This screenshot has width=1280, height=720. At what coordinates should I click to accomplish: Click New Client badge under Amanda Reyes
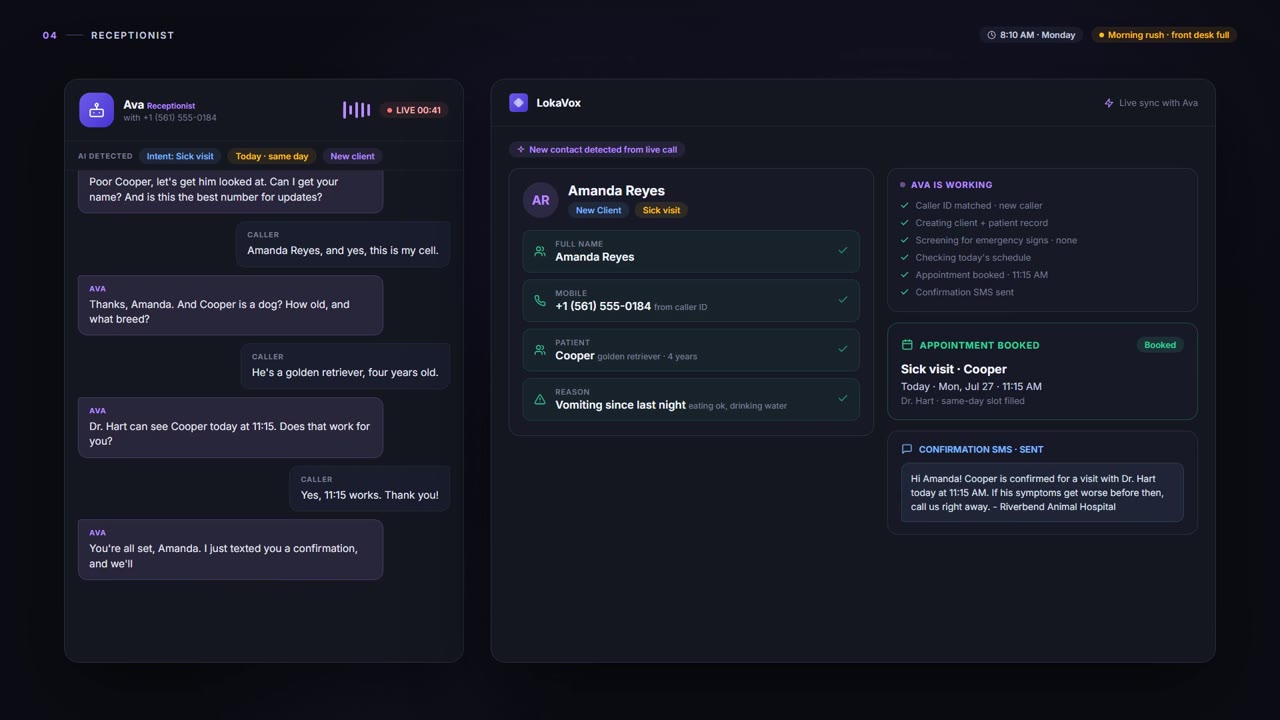click(598, 210)
